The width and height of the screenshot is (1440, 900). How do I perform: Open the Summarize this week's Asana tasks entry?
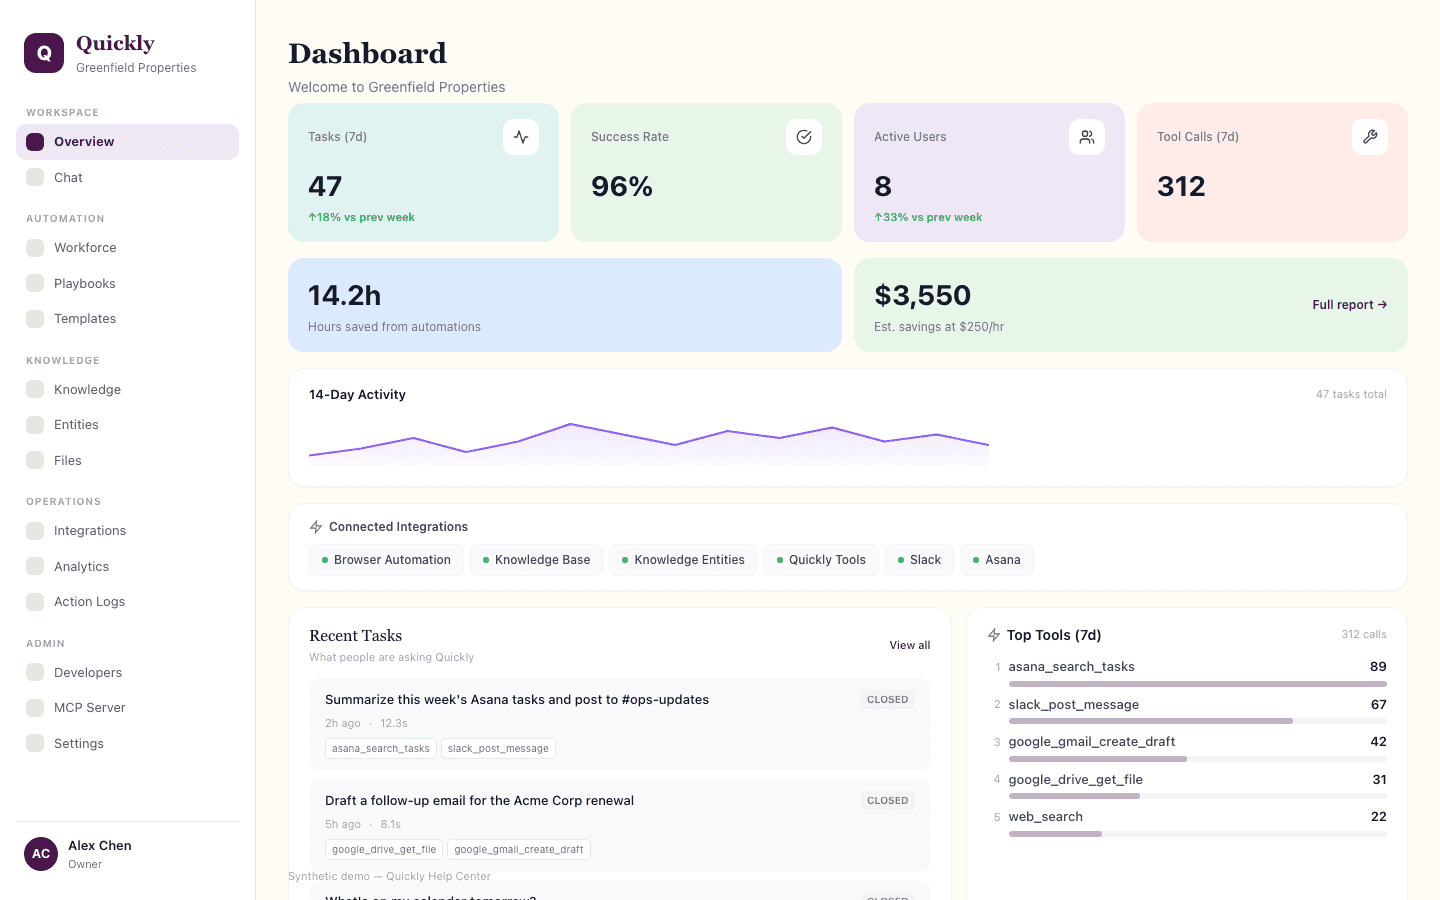(x=620, y=725)
